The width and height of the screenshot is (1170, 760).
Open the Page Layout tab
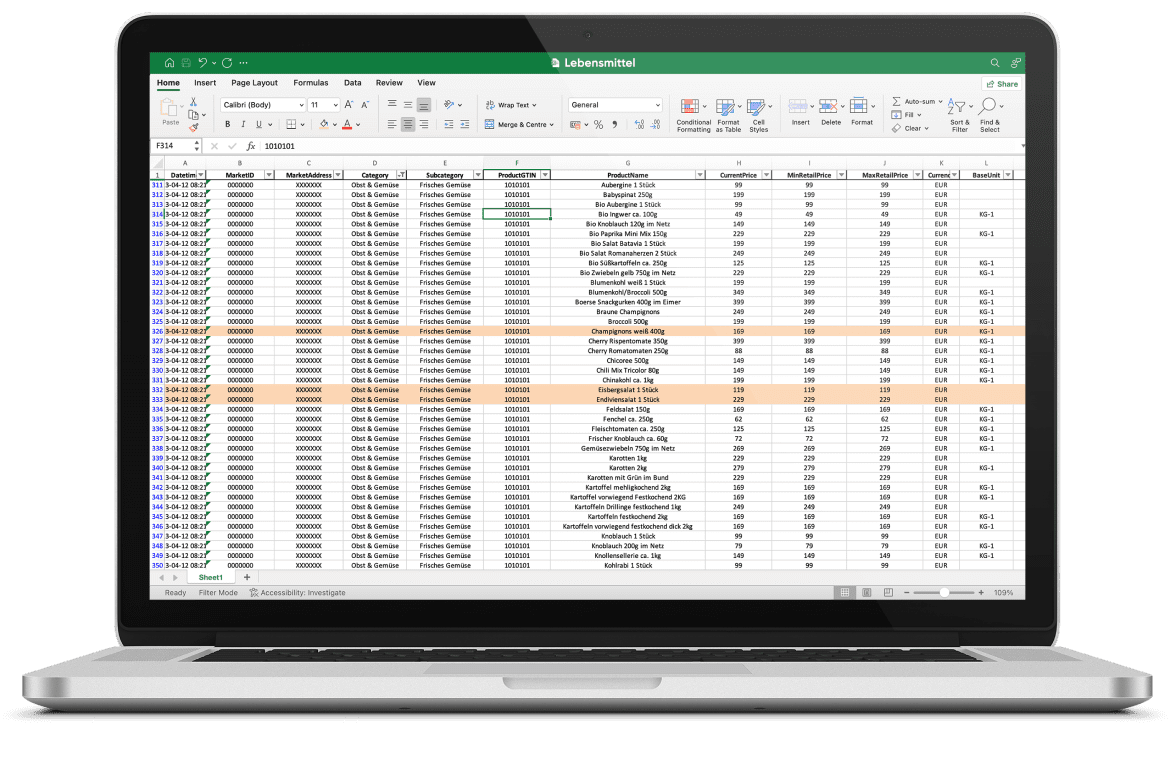254,83
